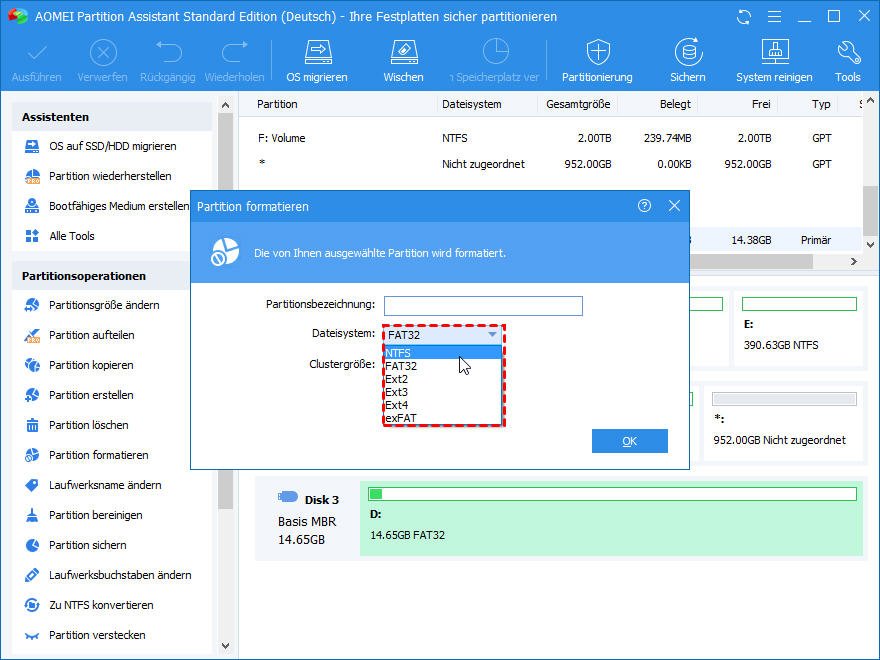Click the Speicherplatz pie chart icon

(496, 52)
